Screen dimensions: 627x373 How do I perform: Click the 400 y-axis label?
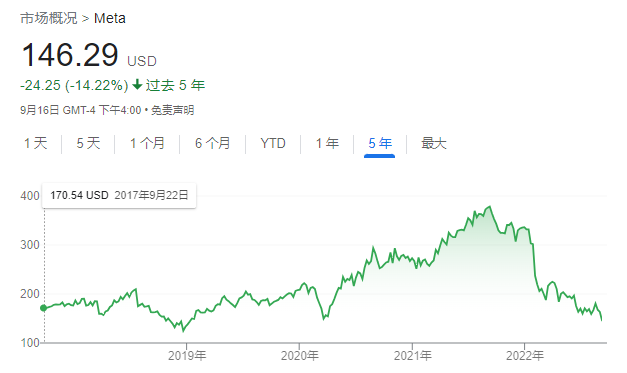(x=30, y=196)
